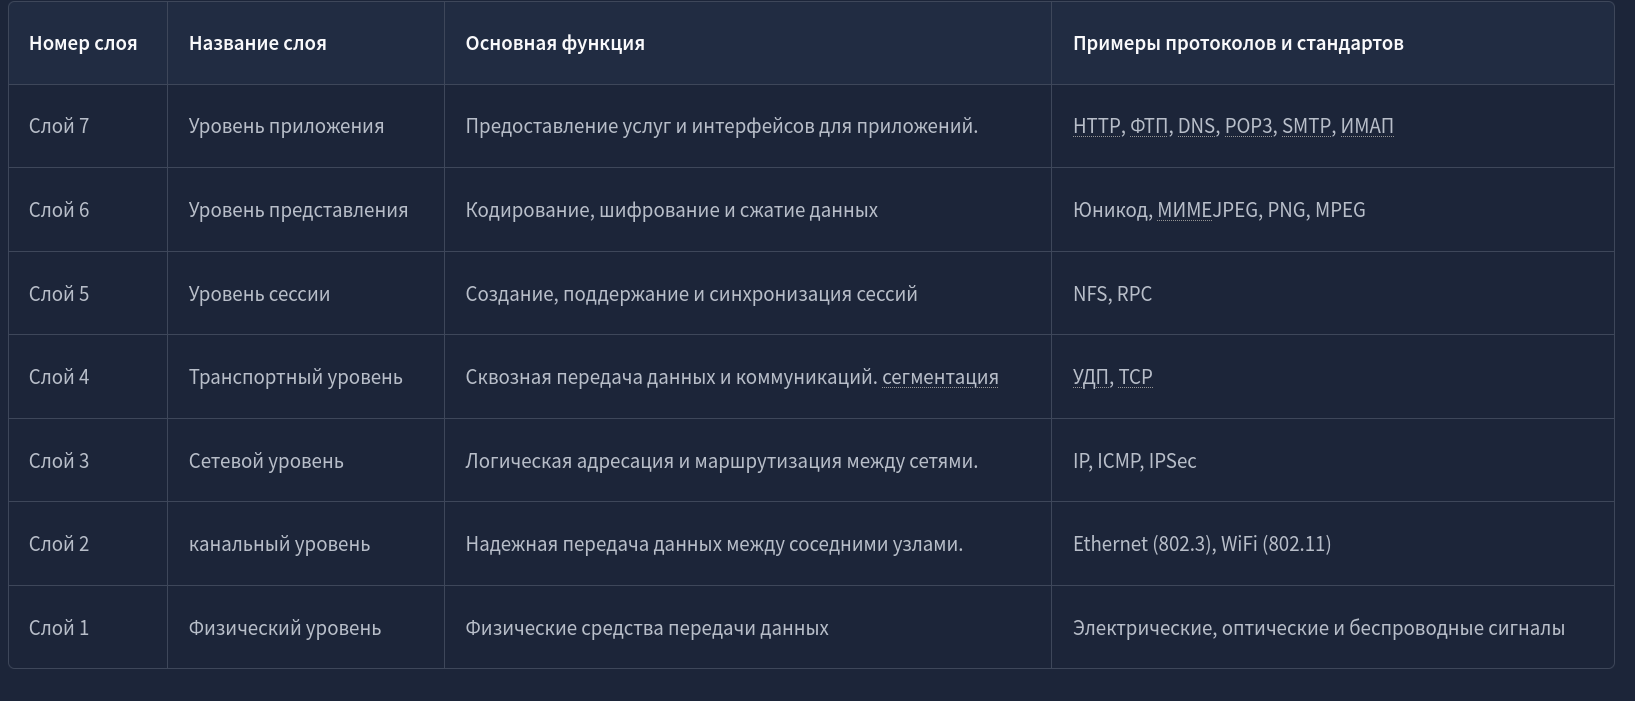Open the МИМЕ underlined link
The height and width of the screenshot is (701, 1635).
[x=1184, y=210]
